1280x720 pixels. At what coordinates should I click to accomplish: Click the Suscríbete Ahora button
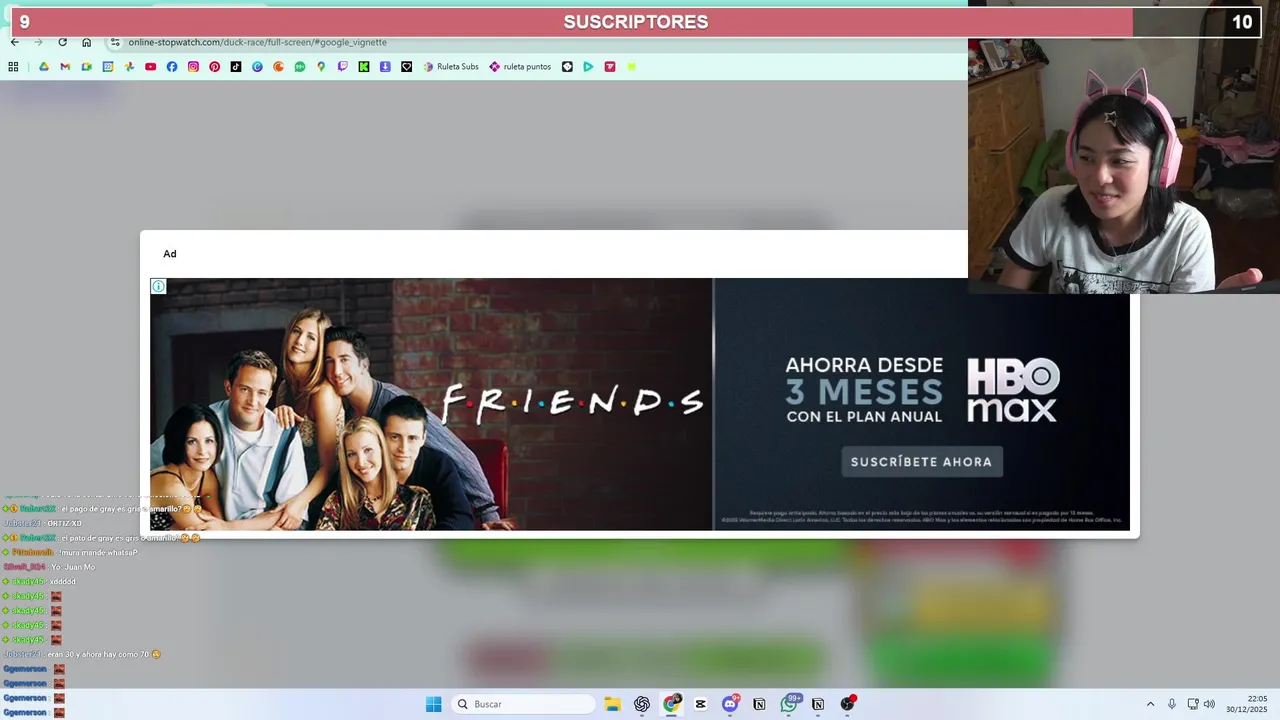(921, 461)
